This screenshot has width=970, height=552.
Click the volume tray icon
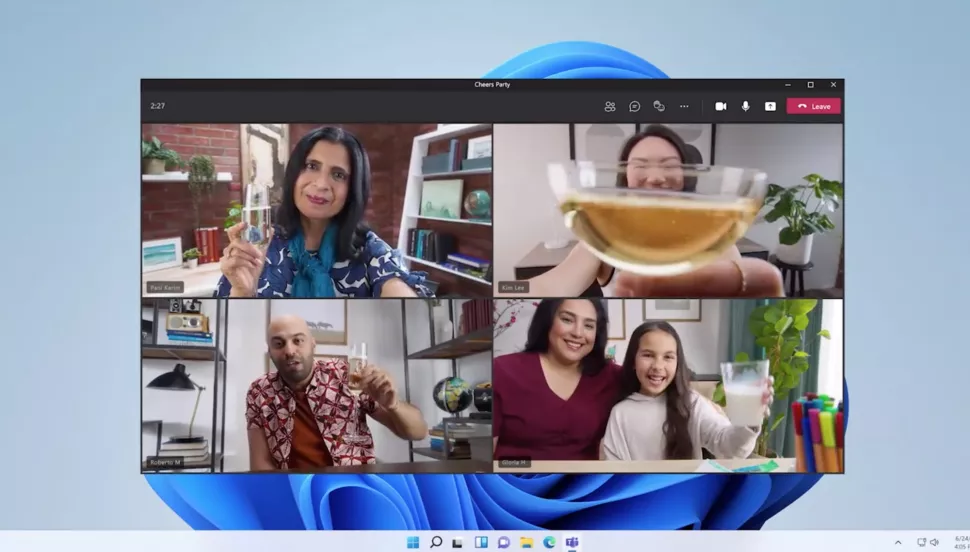[934, 542]
